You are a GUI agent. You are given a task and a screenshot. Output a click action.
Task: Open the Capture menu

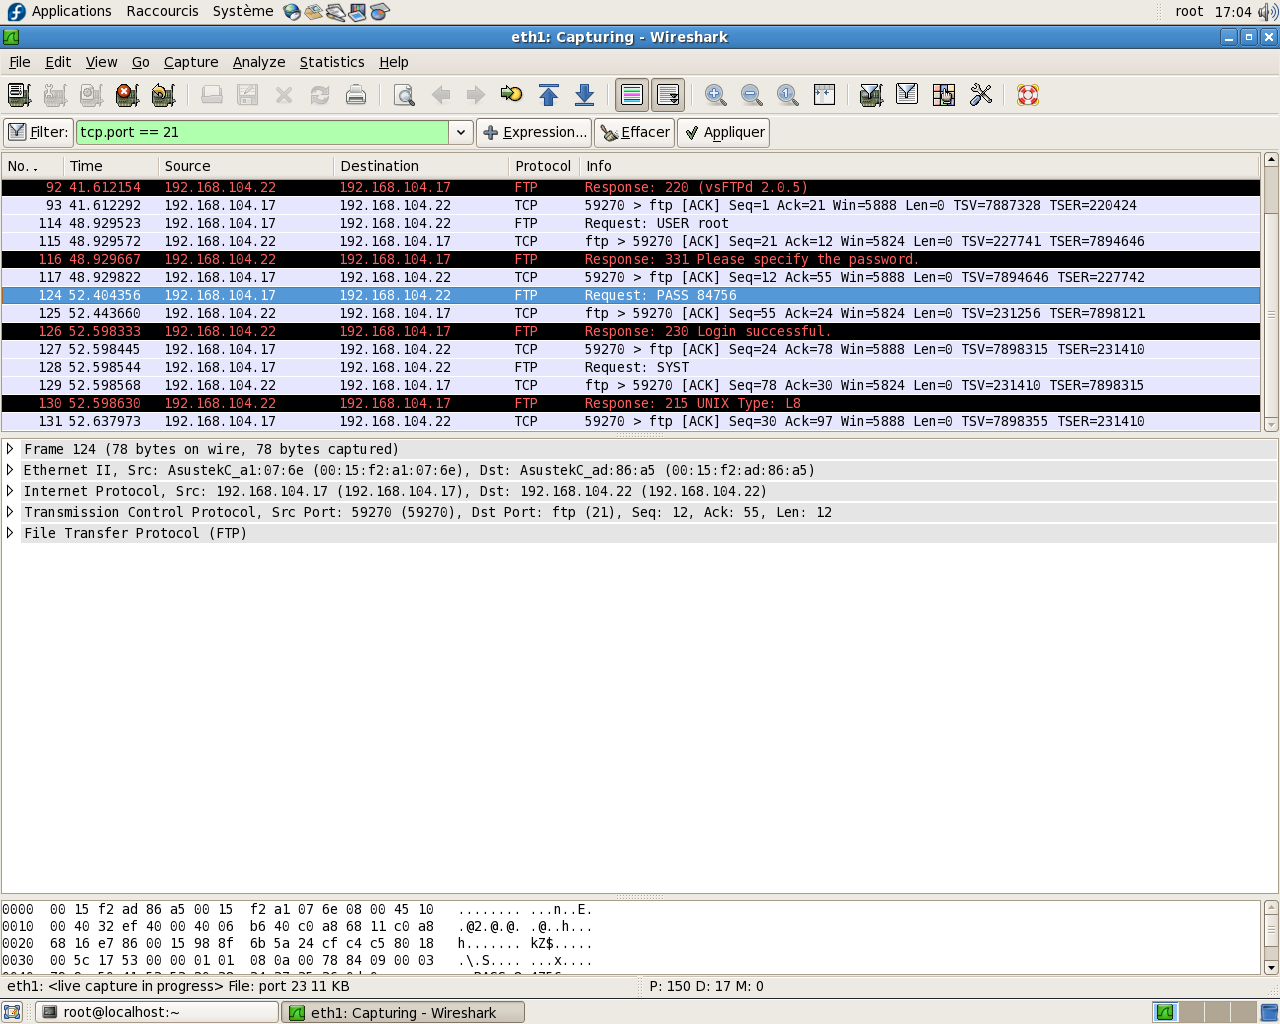(x=191, y=62)
